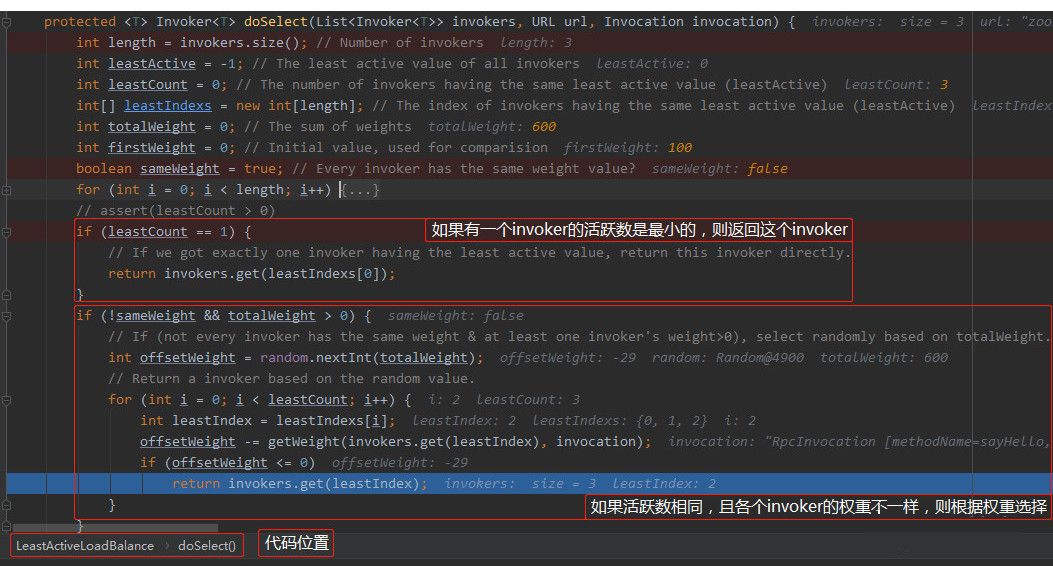Click 'length' in 'int length = invokers.size()'
This screenshot has height=566, width=1053.
132,42
